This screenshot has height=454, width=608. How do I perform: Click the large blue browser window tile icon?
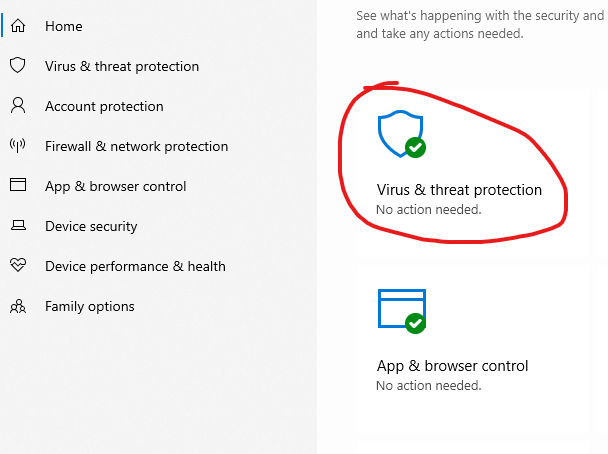tap(402, 311)
